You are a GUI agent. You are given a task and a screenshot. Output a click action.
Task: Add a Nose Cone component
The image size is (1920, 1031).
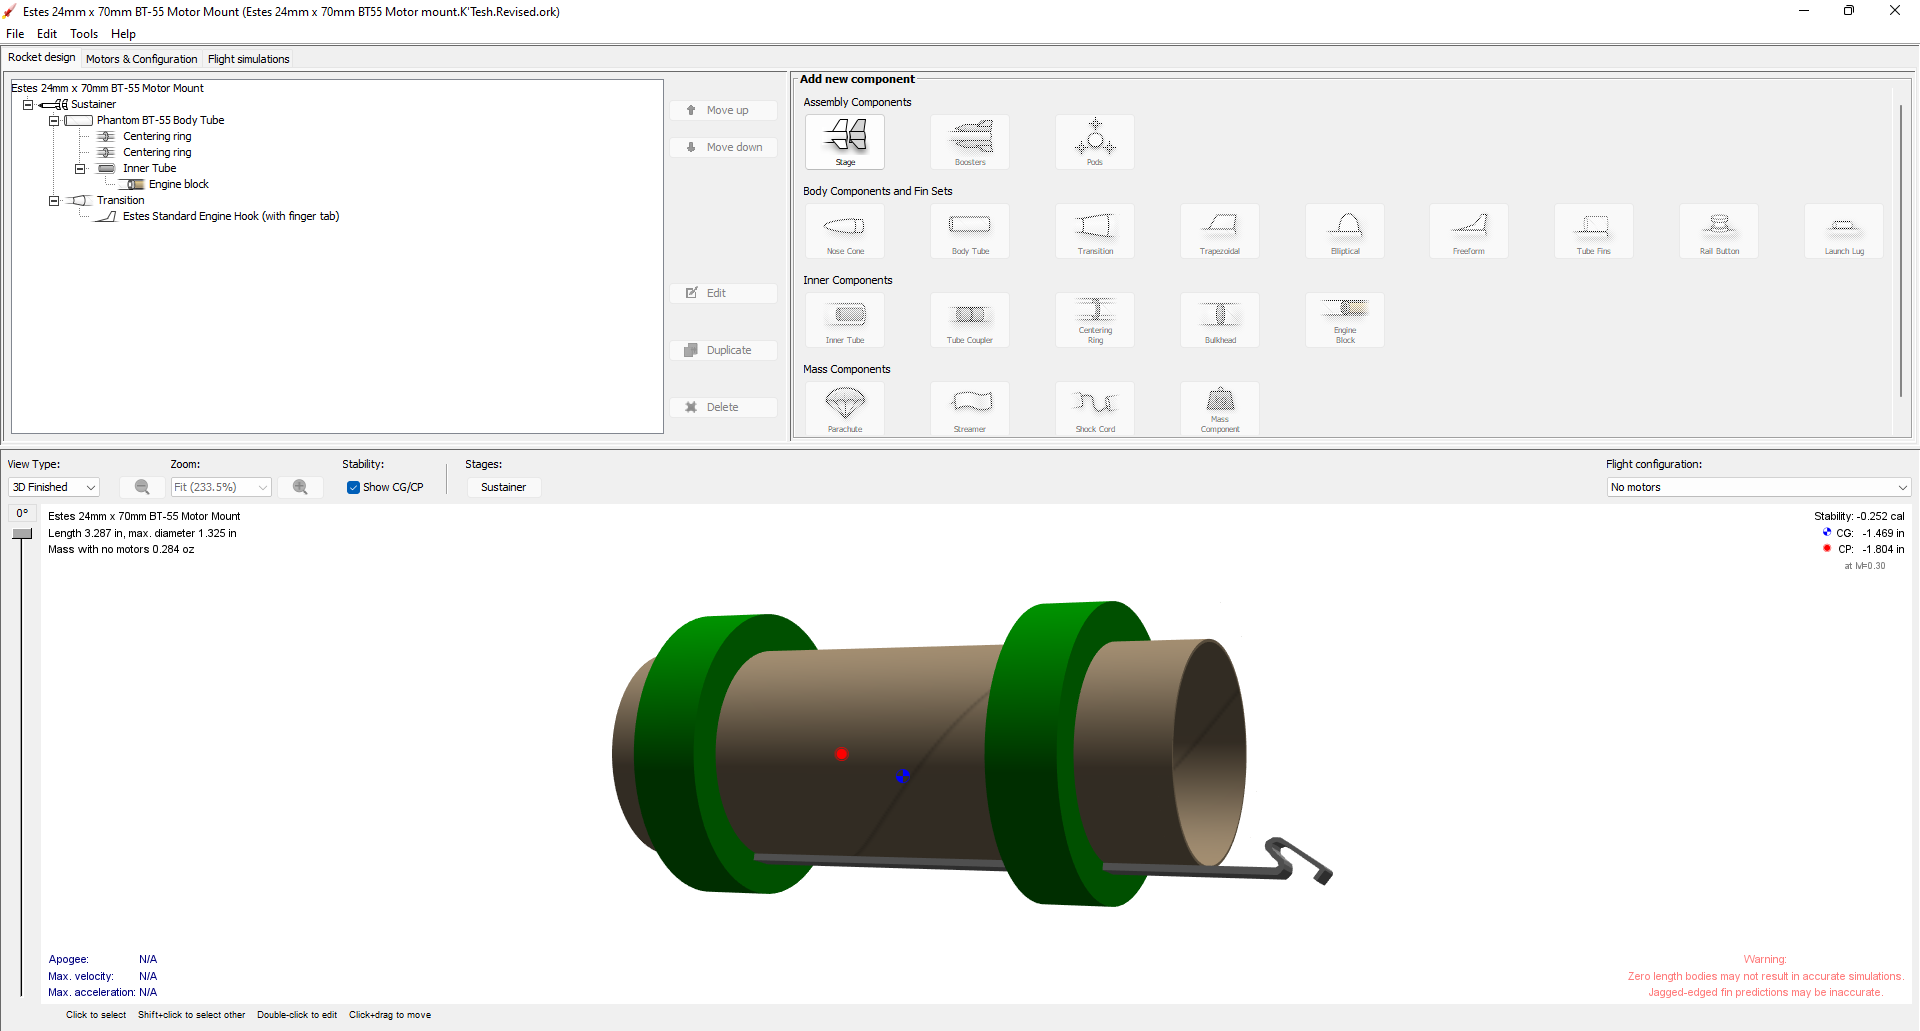[845, 231]
